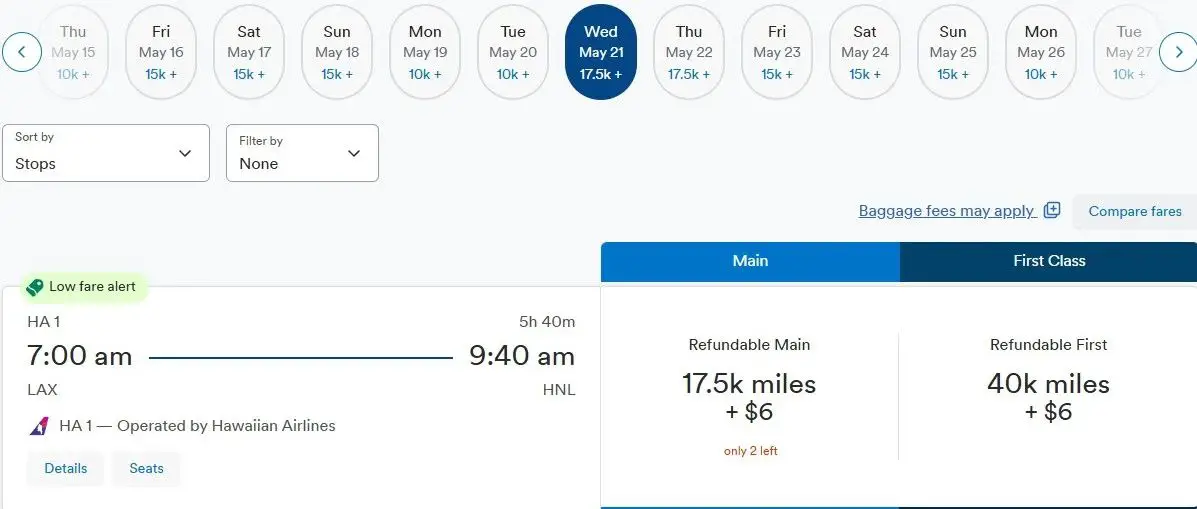Select Thu May 22 date option
Image resolution: width=1197 pixels, height=509 pixels.
coord(689,52)
